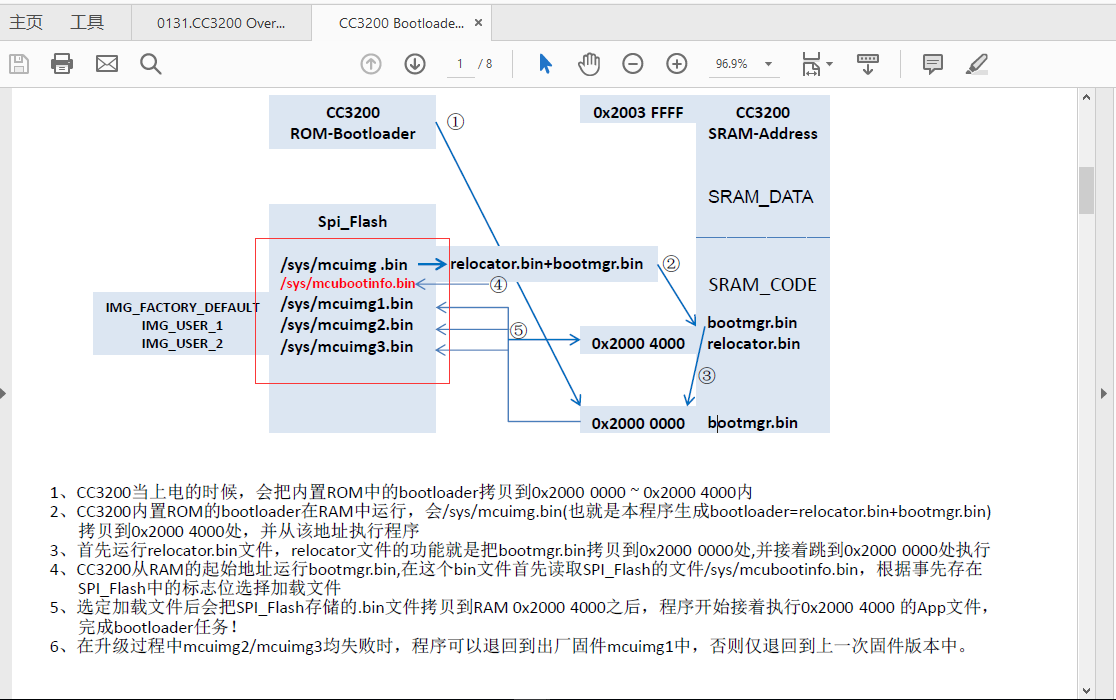Image resolution: width=1116 pixels, height=700 pixels.
Task: Print the document with printer icon
Action: (x=62, y=64)
